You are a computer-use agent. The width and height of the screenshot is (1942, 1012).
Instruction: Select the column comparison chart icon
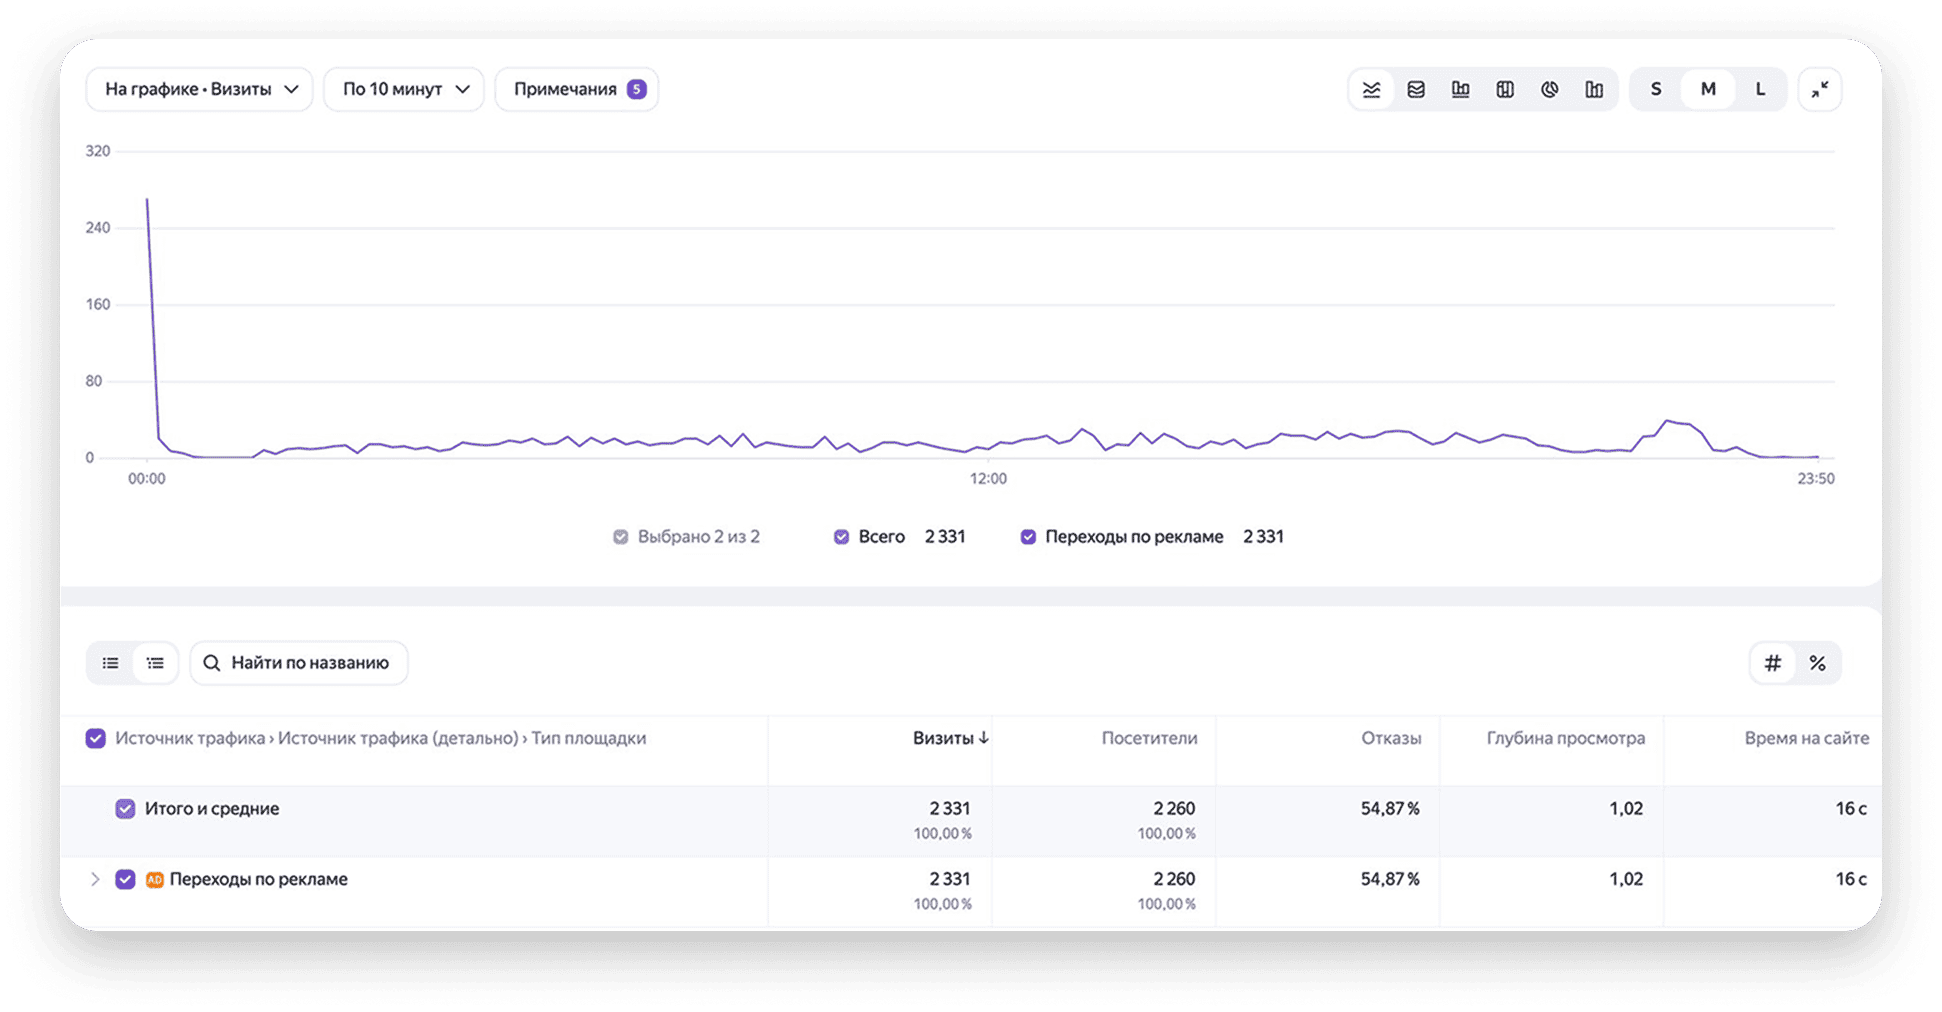(x=1594, y=90)
